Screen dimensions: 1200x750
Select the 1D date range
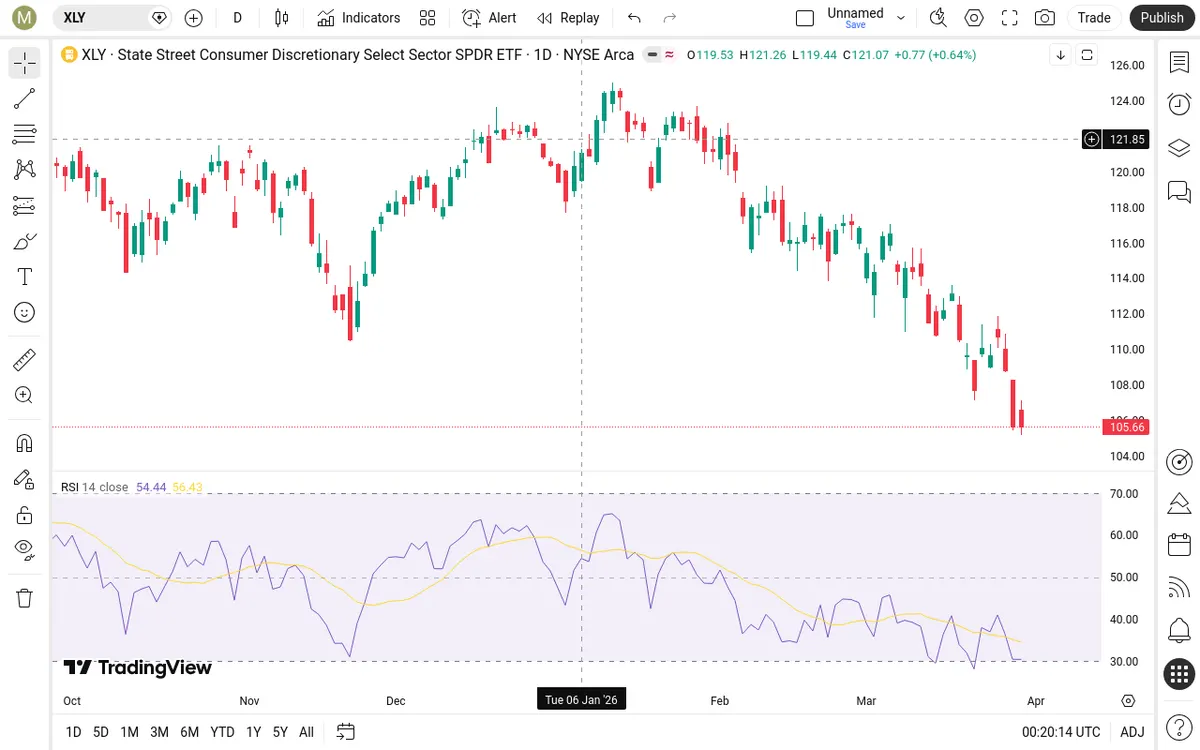[74, 732]
